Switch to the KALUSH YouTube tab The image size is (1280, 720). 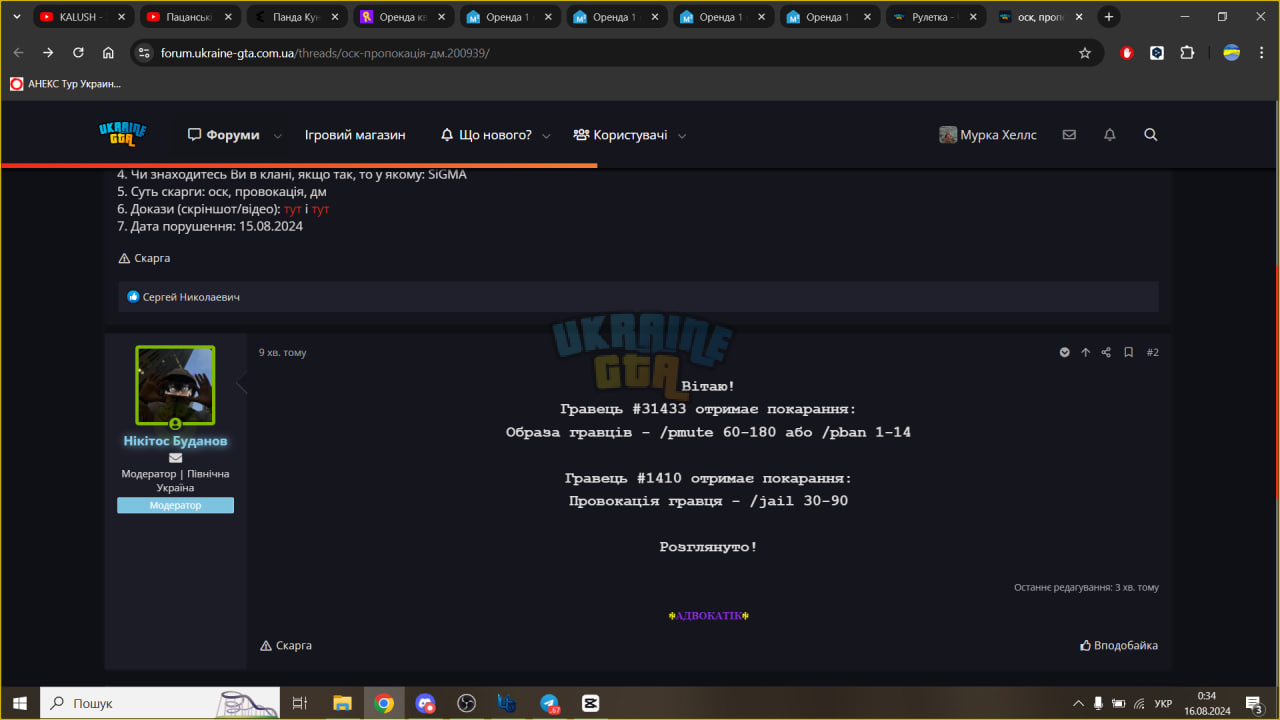(83, 17)
